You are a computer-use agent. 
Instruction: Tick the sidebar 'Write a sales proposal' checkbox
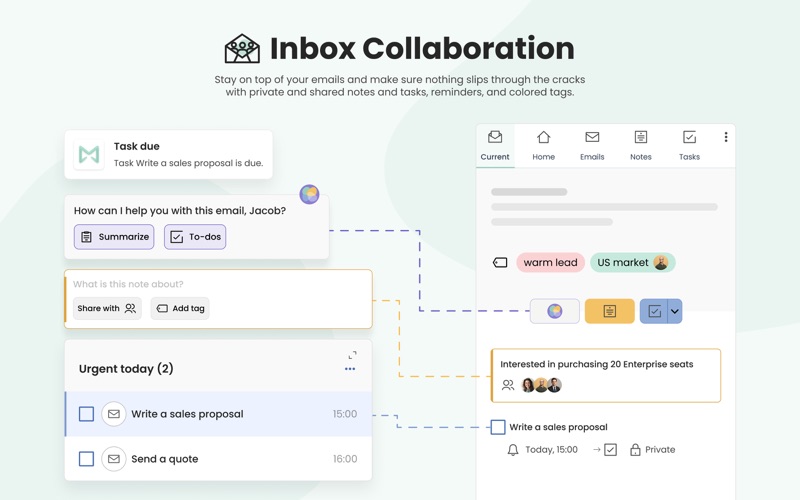(x=498, y=427)
